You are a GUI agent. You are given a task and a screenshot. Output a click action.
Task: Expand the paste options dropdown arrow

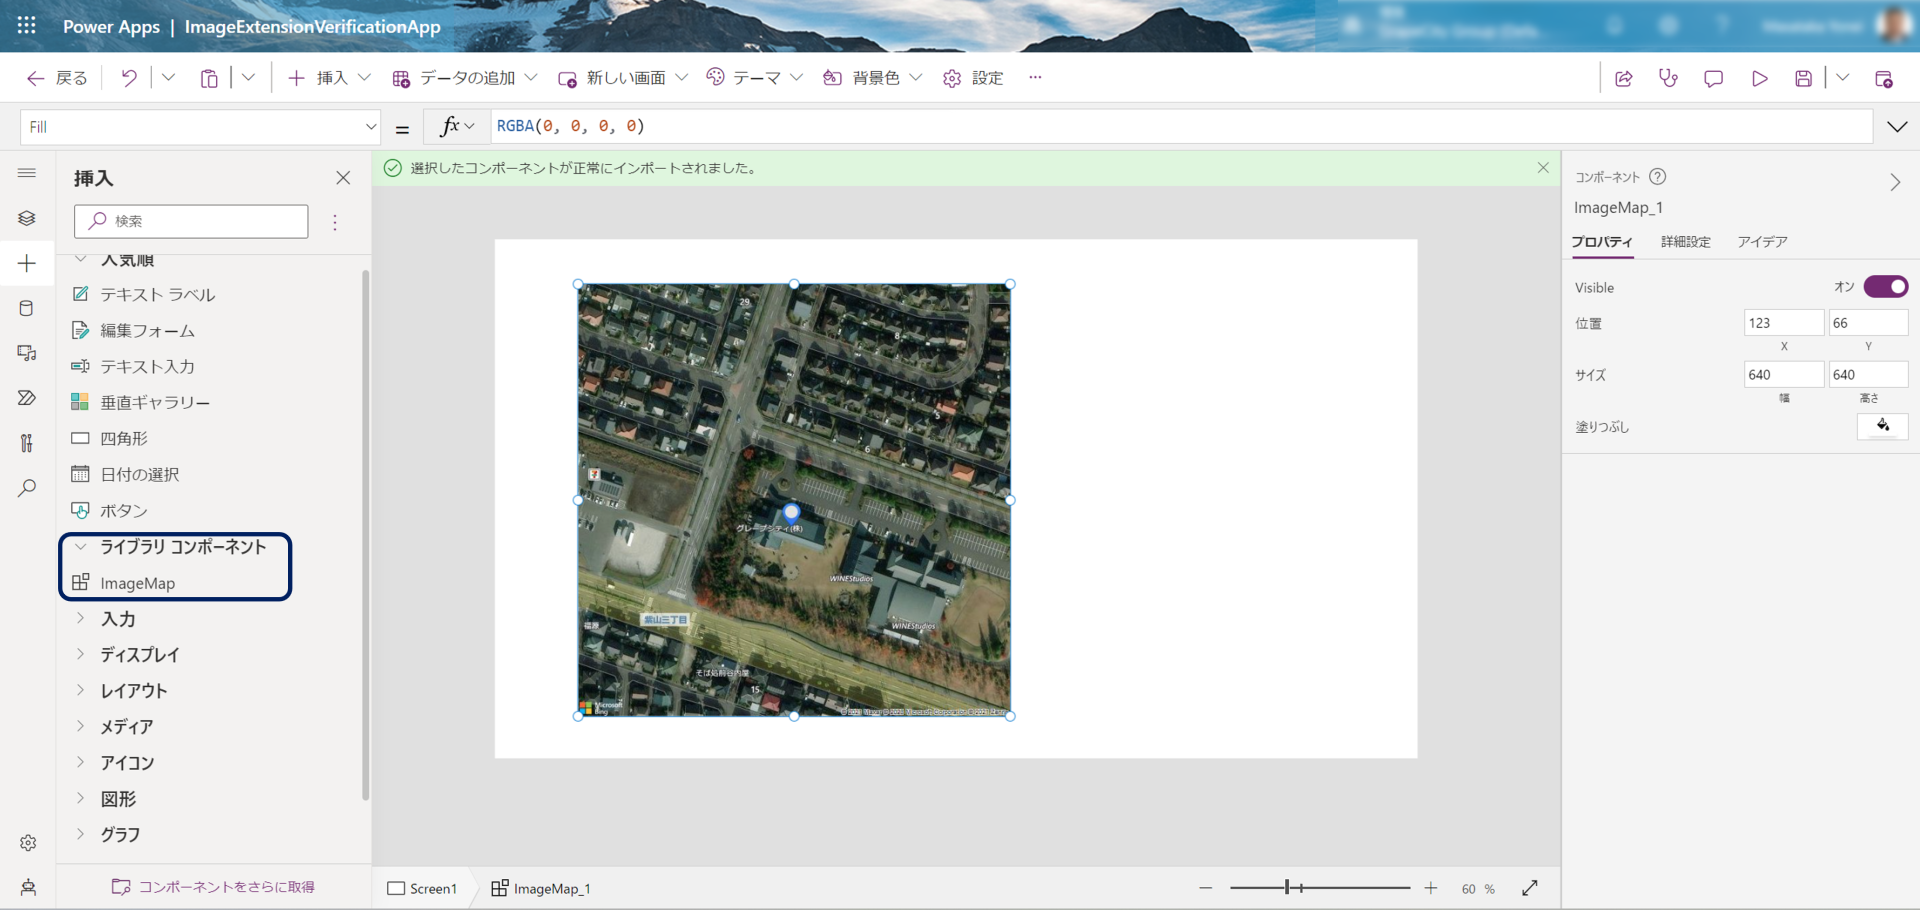click(248, 78)
